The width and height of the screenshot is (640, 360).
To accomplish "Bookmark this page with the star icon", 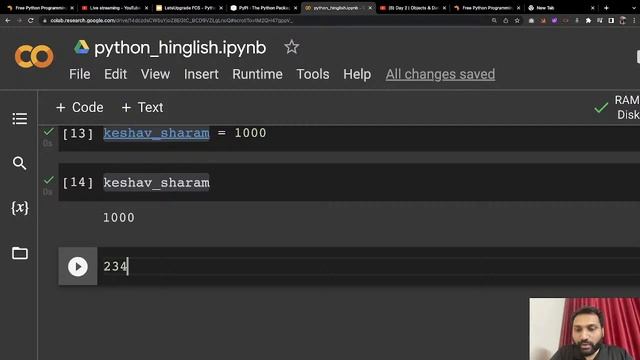I will (x=517, y=20).
